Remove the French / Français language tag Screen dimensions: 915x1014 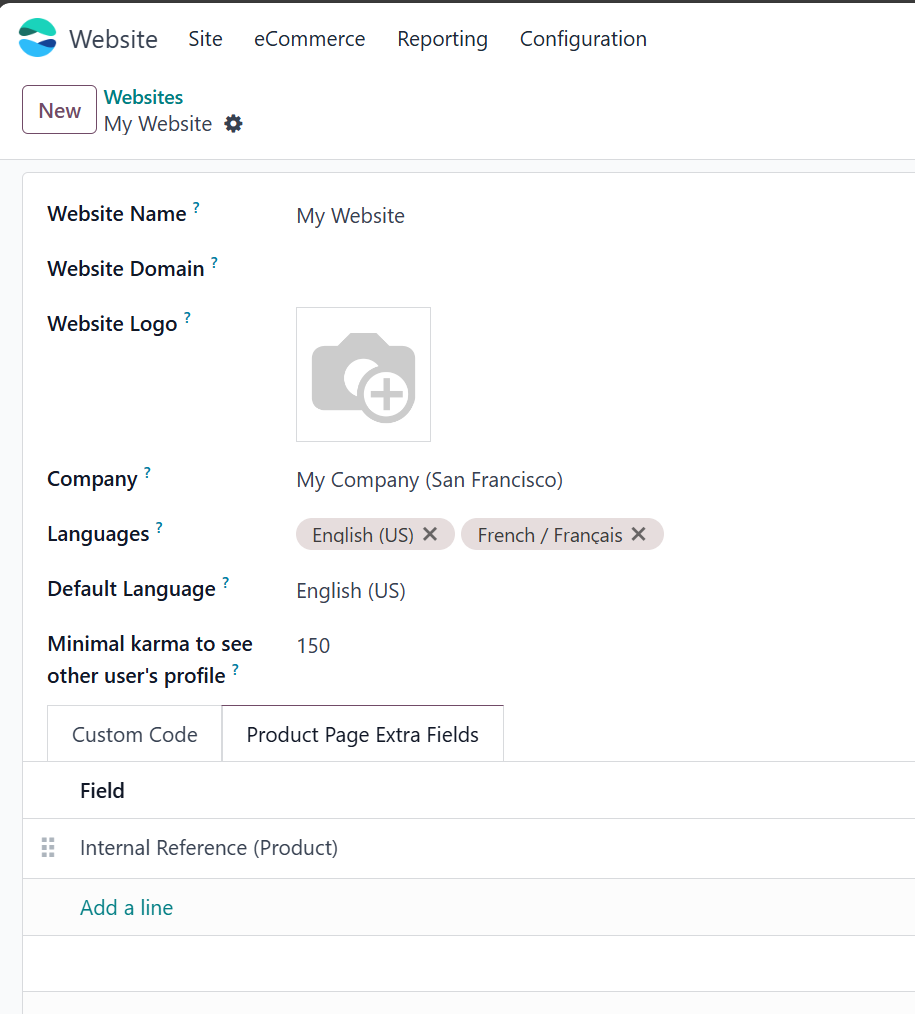tap(639, 534)
